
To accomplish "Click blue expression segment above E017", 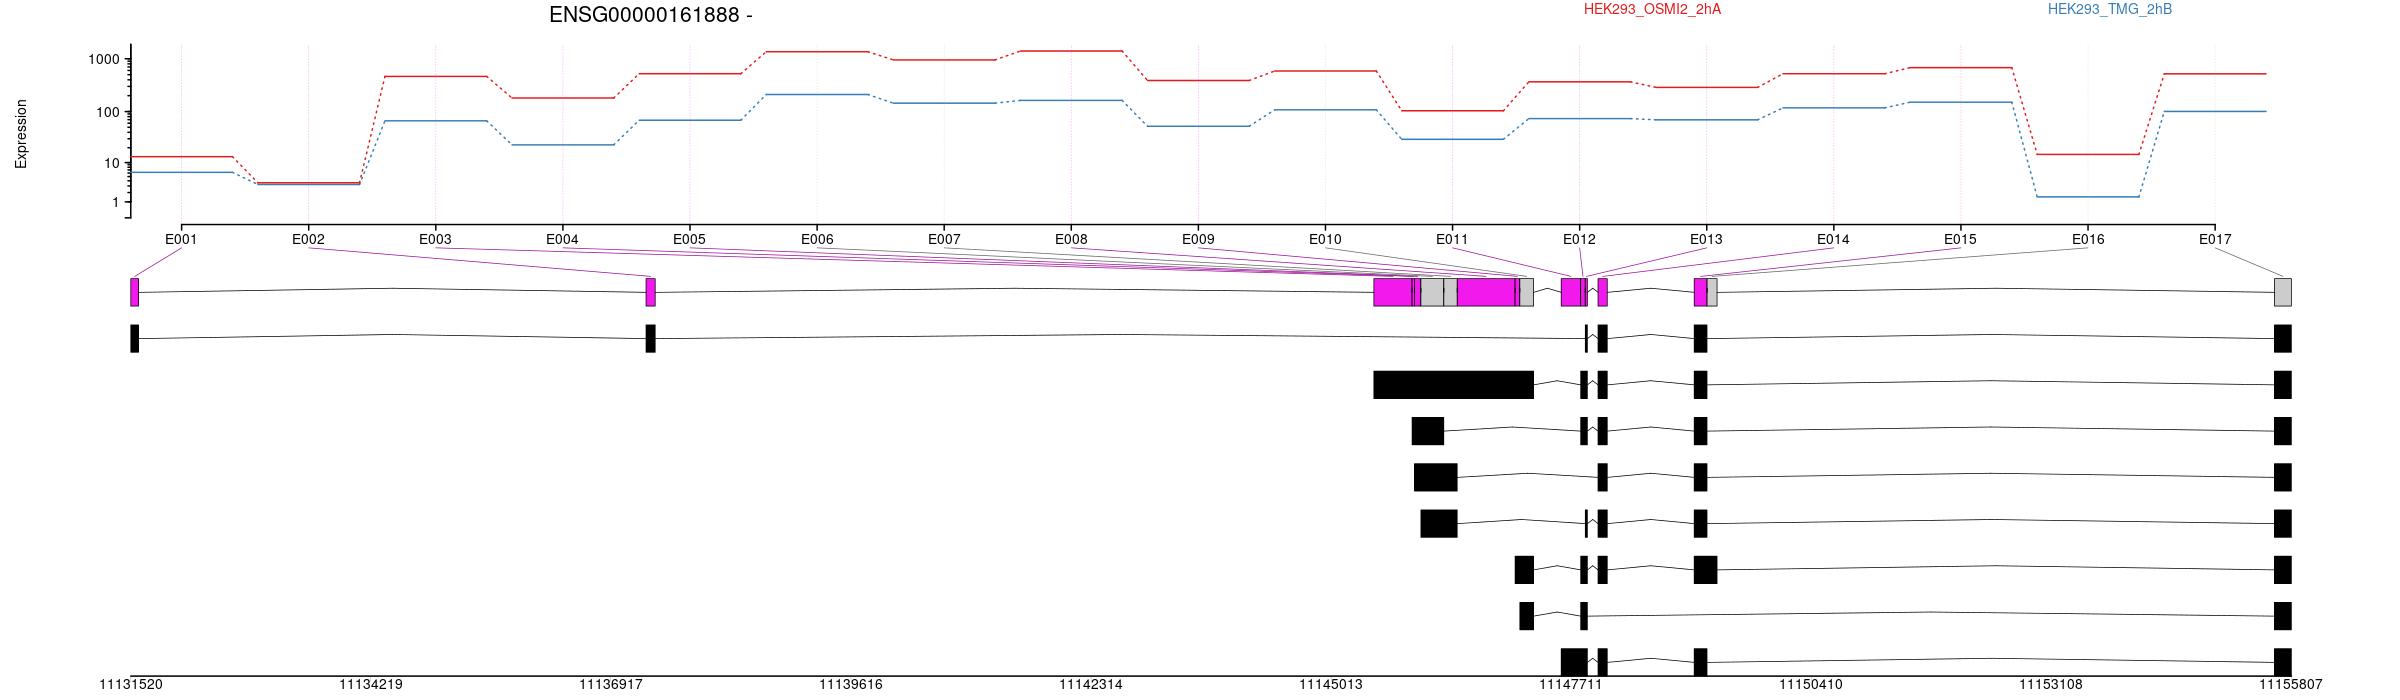I will click(2215, 111).
